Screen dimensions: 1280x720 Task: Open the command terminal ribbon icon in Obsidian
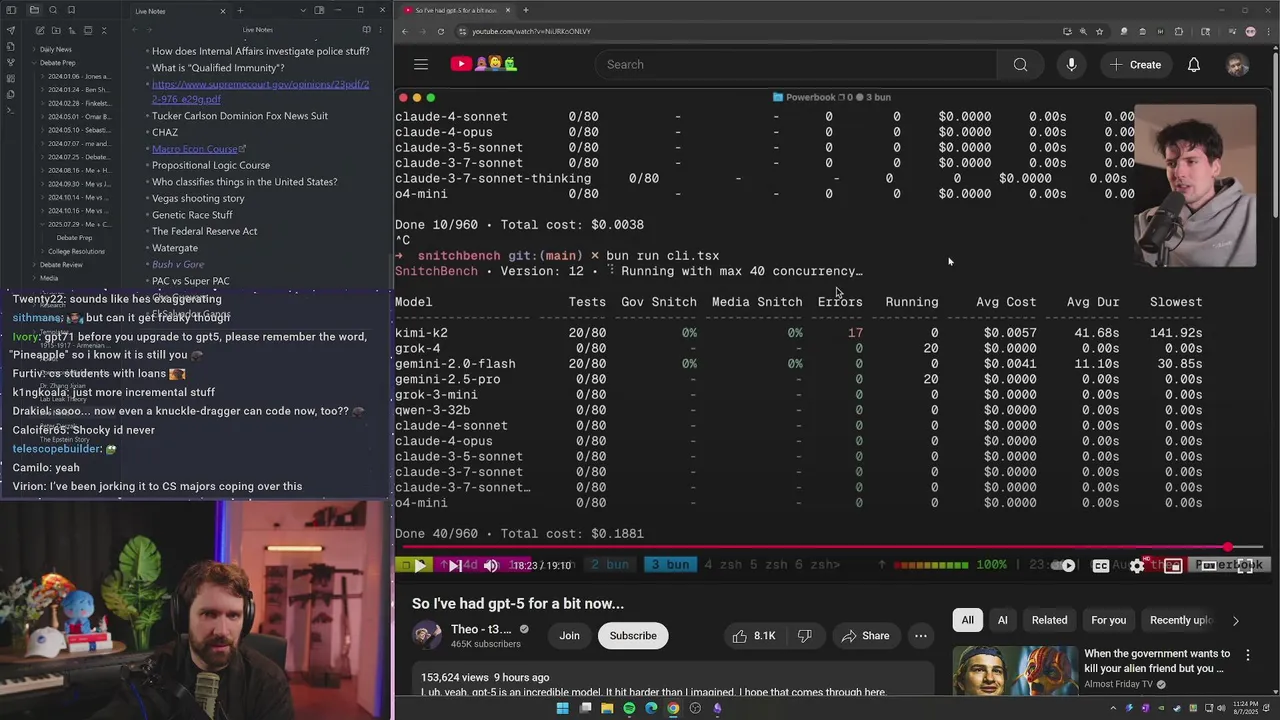[x=11, y=110]
